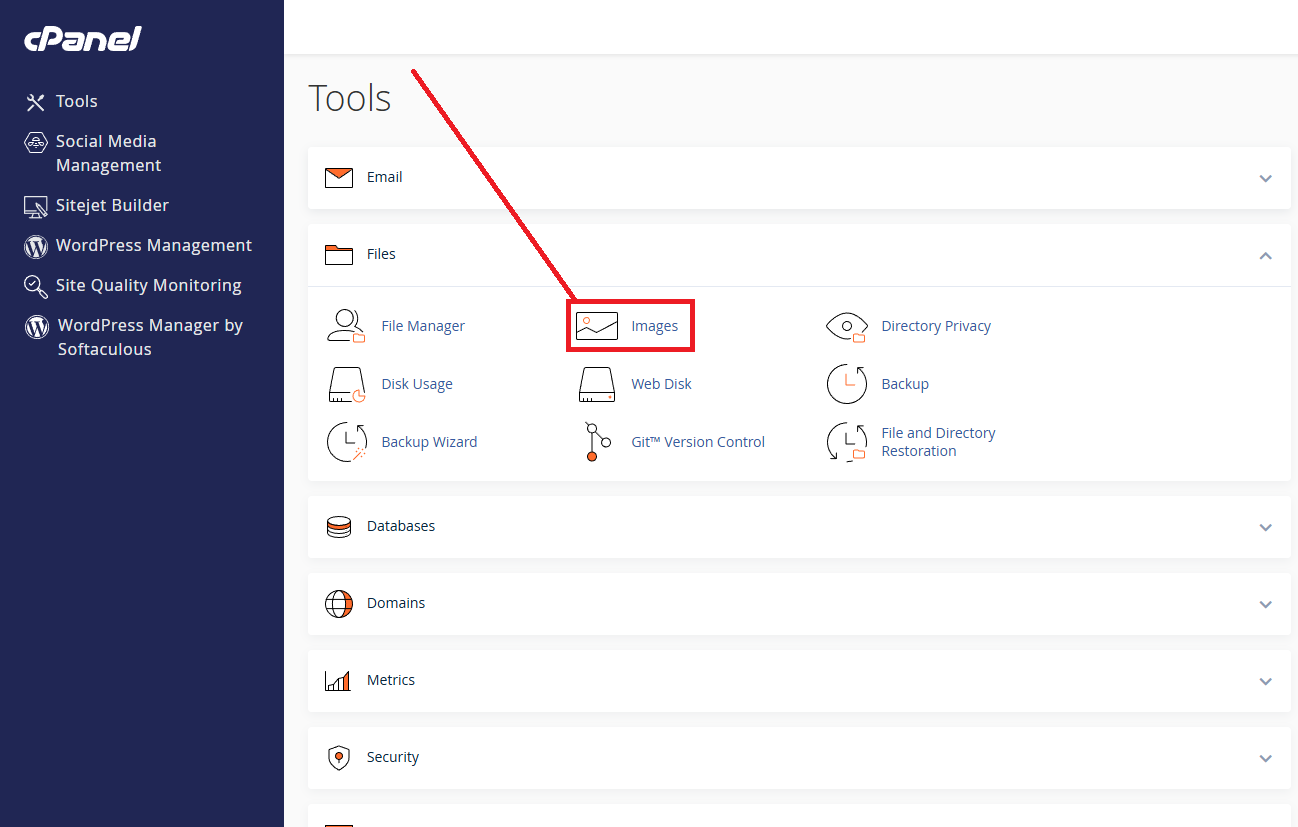The height and width of the screenshot is (827, 1298).
Task: Collapse the Files section chevron
Action: click(1265, 256)
